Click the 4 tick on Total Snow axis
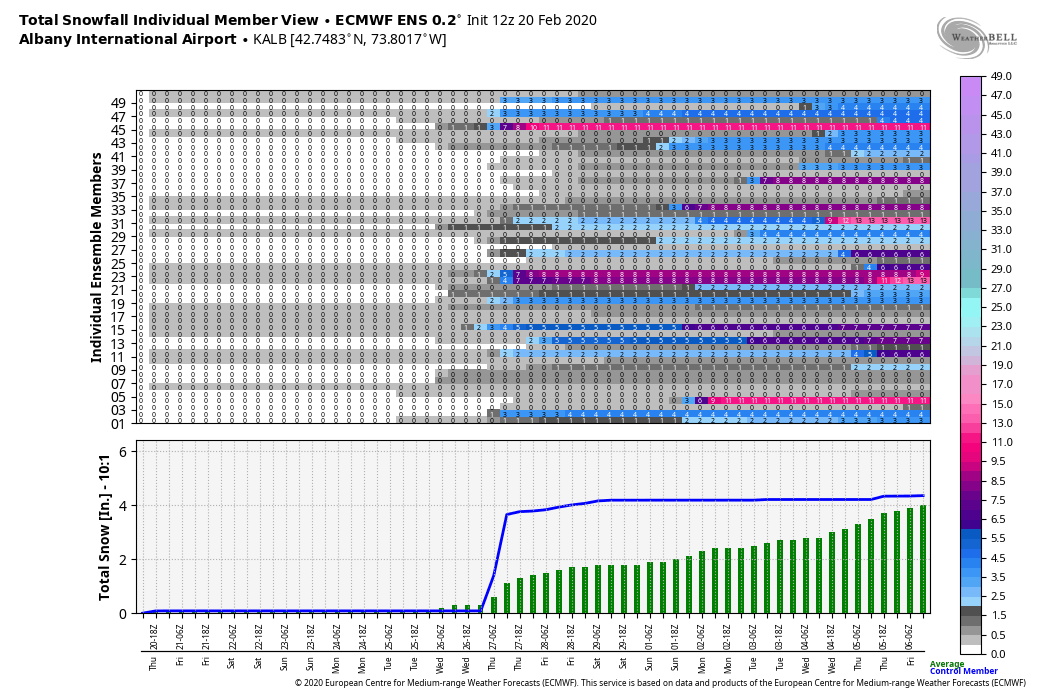The image size is (1040, 696). [x=122, y=506]
